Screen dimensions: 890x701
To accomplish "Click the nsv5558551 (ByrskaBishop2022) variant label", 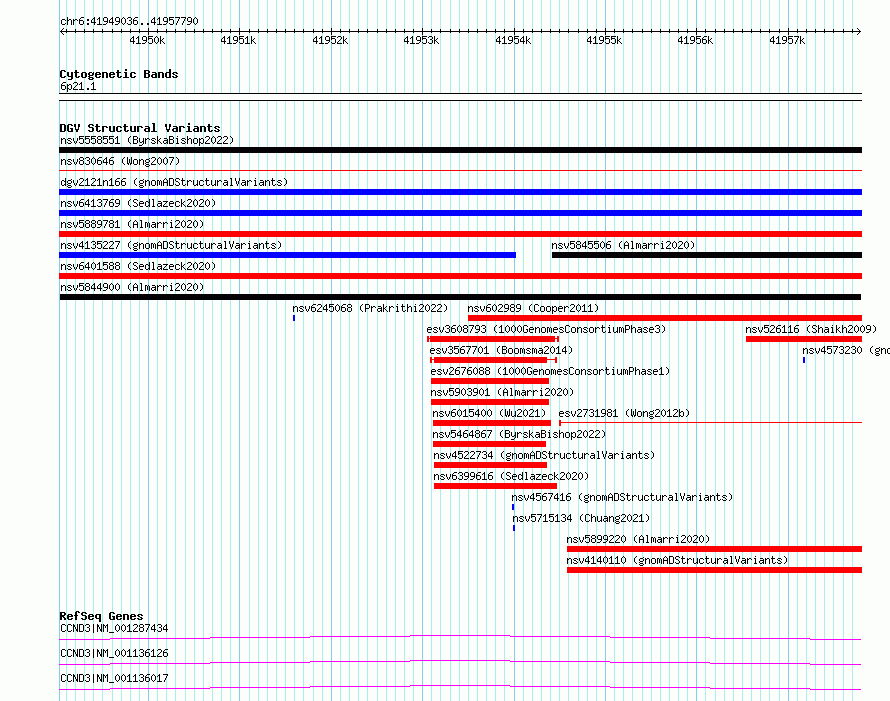I will pos(146,140).
